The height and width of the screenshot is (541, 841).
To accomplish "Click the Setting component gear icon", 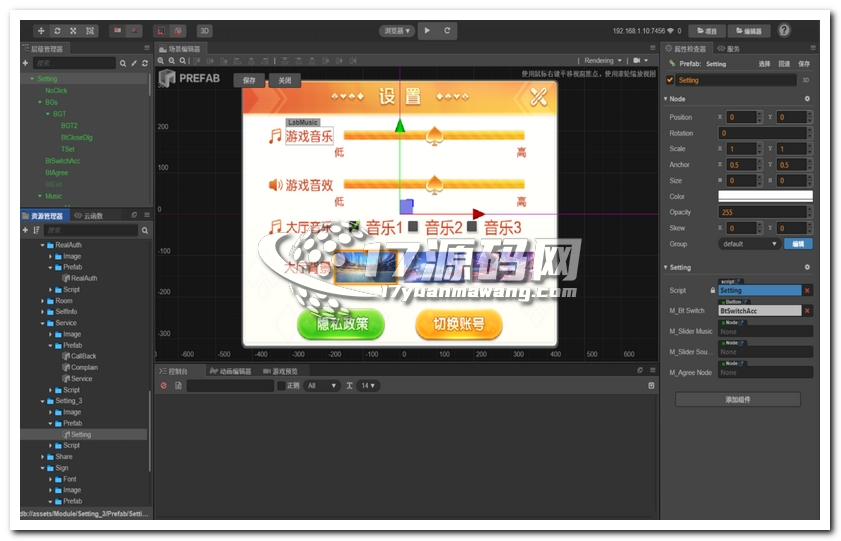I will click(x=807, y=267).
